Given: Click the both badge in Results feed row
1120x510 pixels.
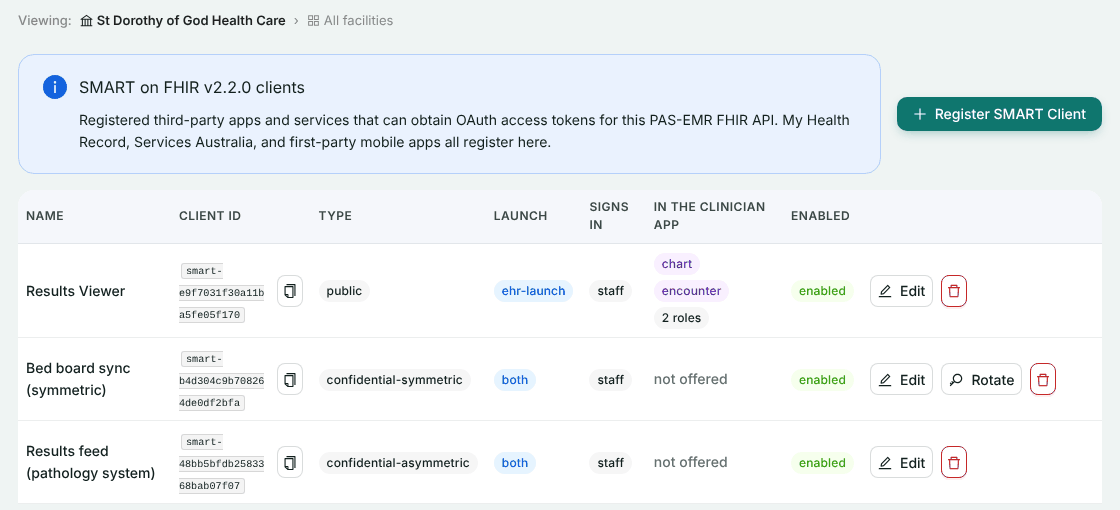Looking at the screenshot, I should pyautogui.click(x=514, y=462).
